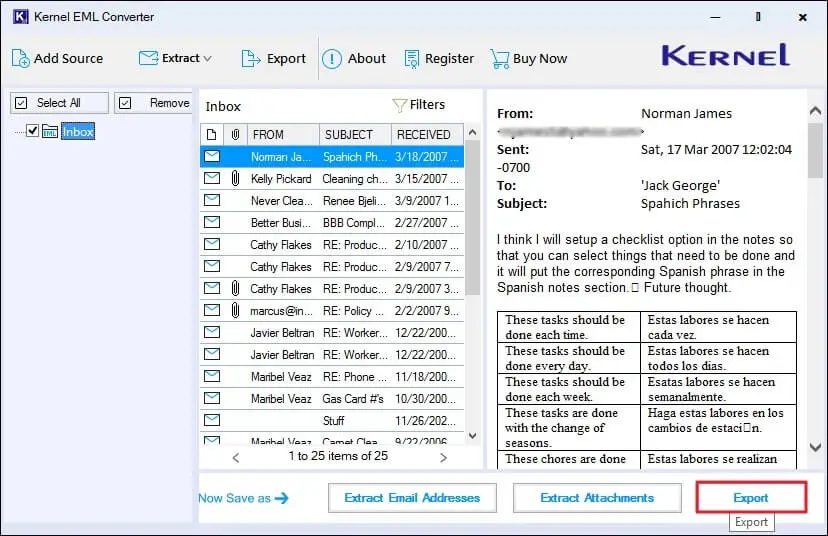The image size is (828, 536).
Task: Open the About info icon
Action: 332,59
